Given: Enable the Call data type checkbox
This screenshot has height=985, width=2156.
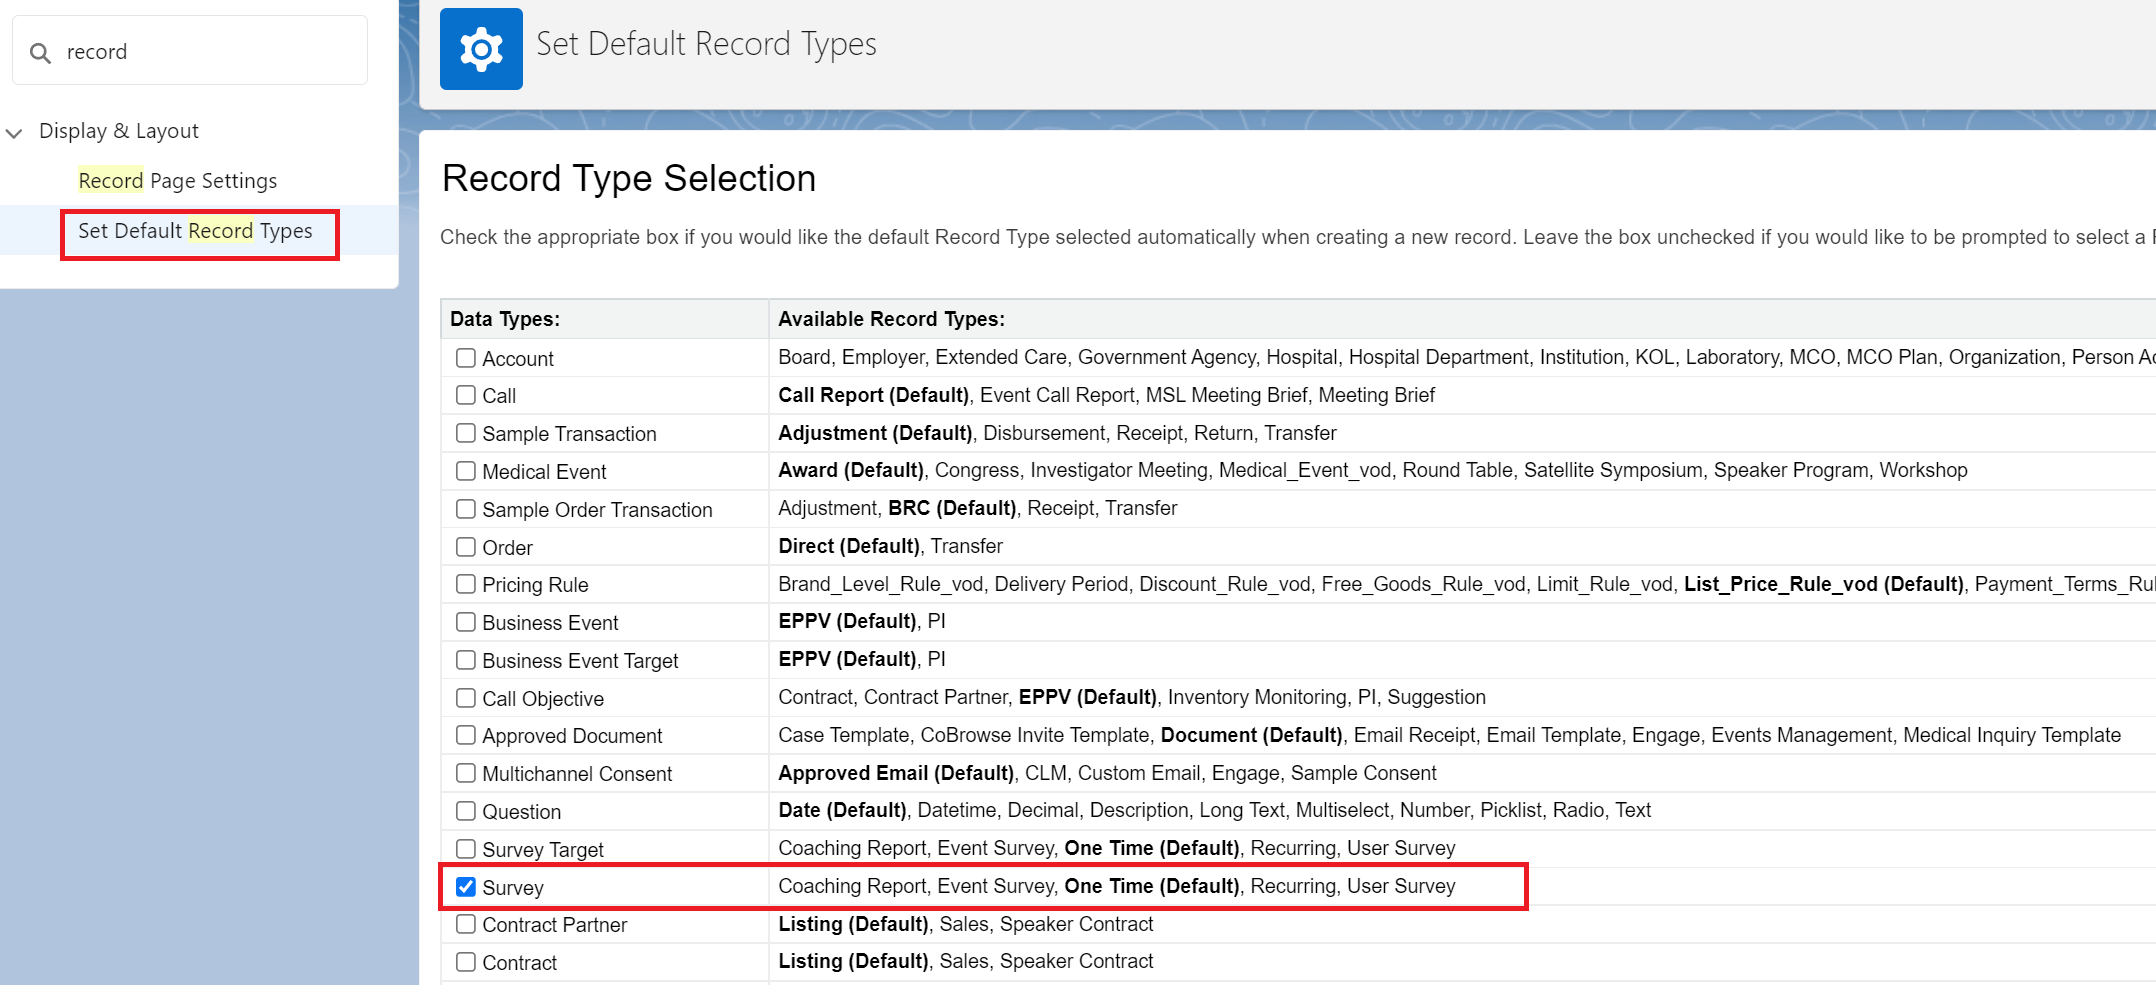Looking at the screenshot, I should point(466,395).
